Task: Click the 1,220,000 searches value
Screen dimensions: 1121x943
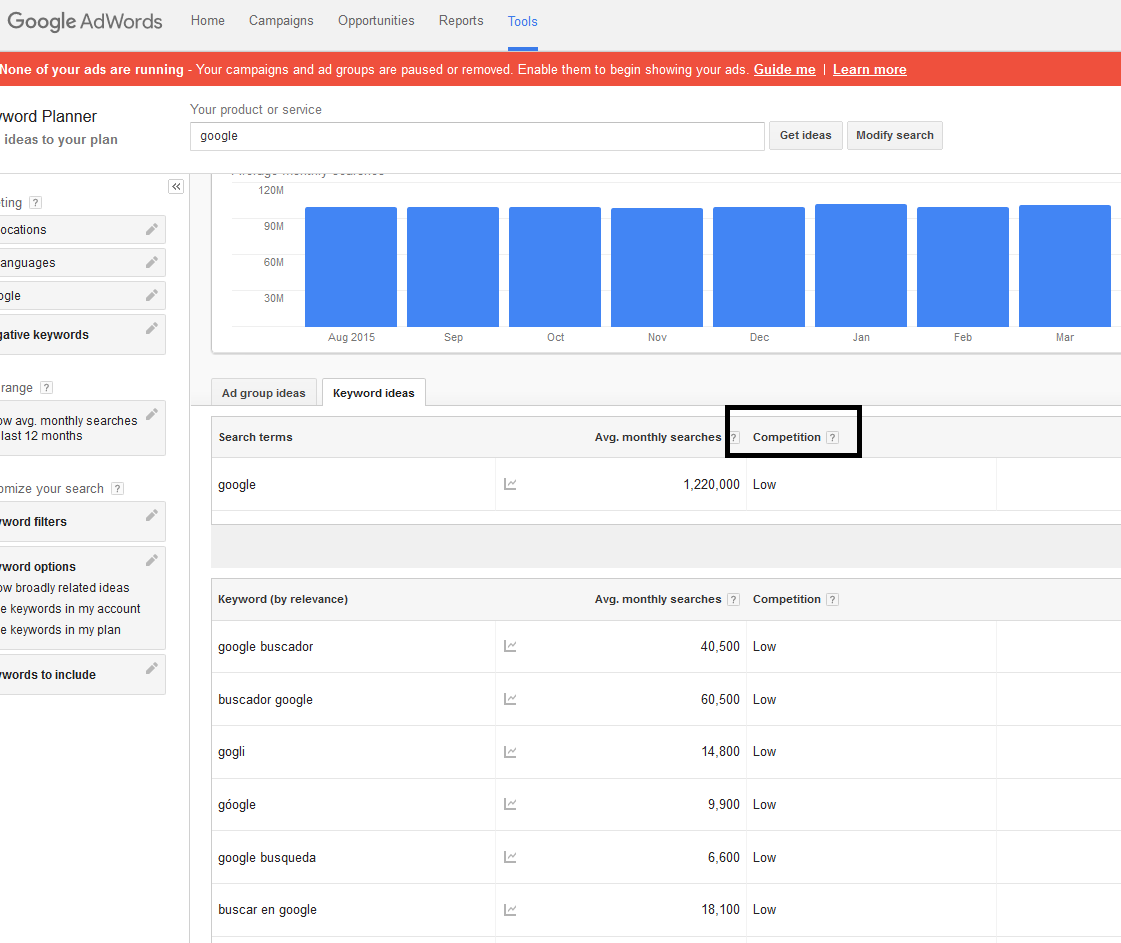Action: point(711,484)
